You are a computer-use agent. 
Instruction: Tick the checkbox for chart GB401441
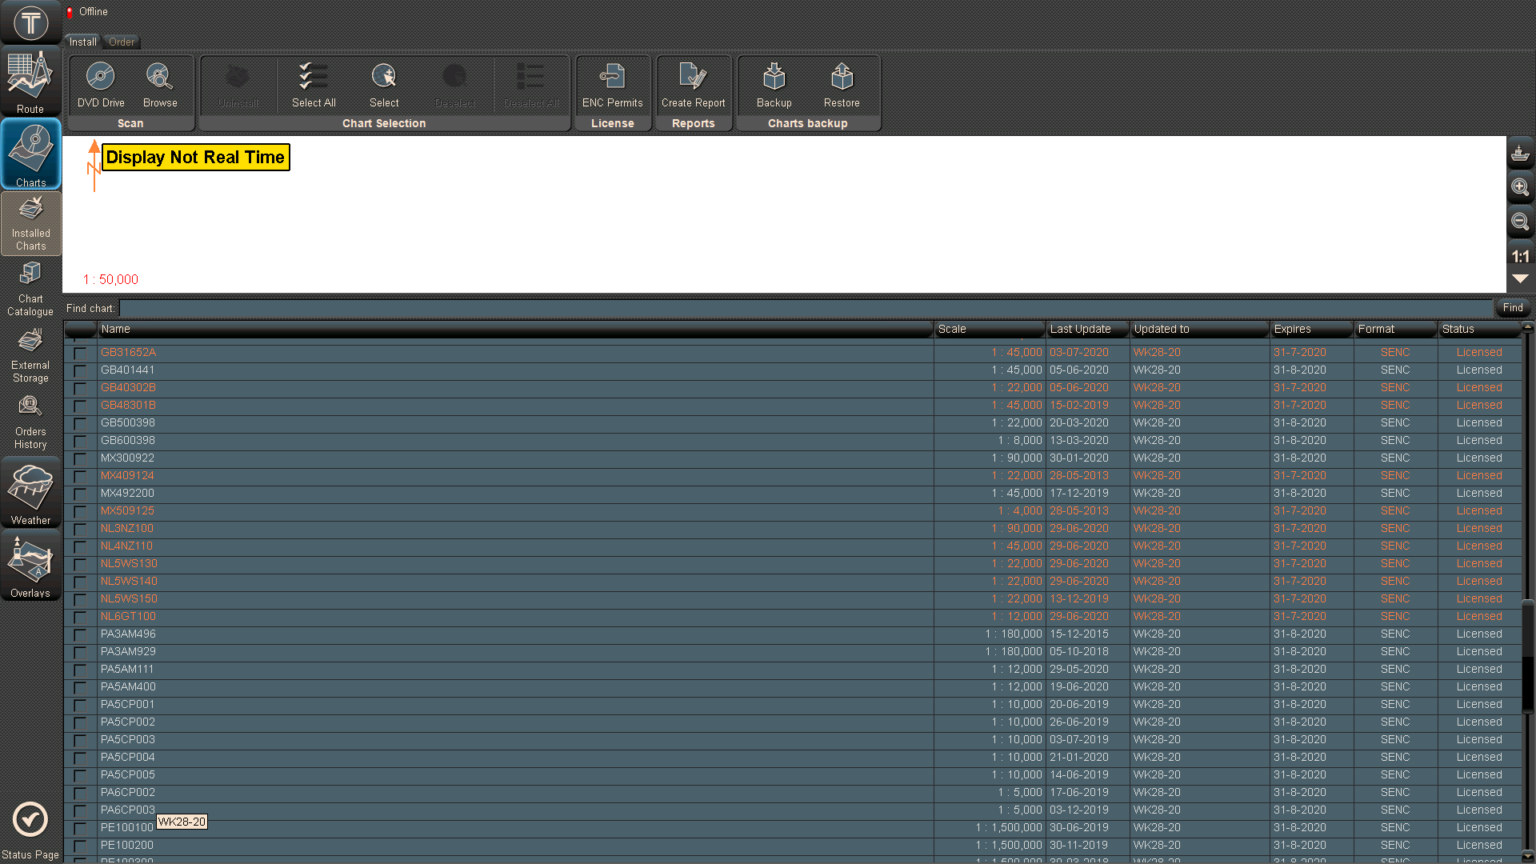click(80, 371)
